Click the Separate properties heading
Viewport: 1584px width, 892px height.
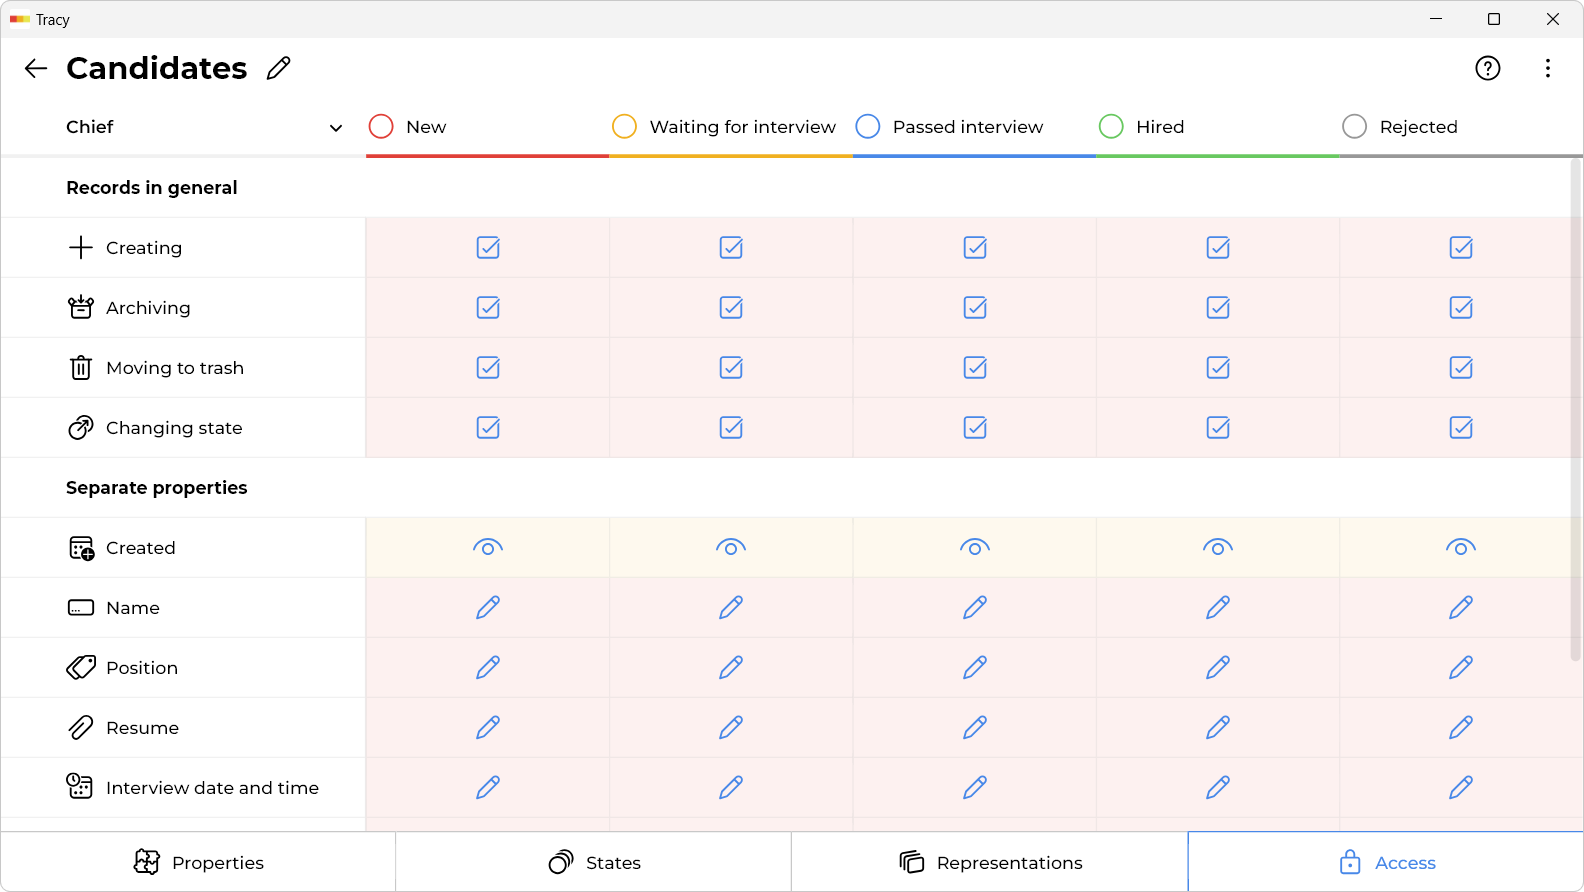(157, 488)
